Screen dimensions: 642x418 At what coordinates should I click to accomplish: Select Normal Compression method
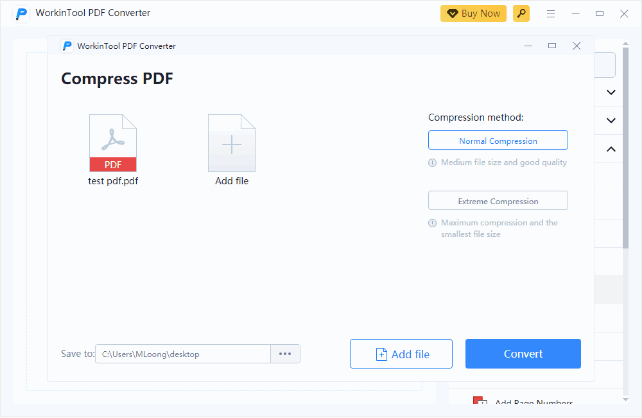(x=498, y=140)
